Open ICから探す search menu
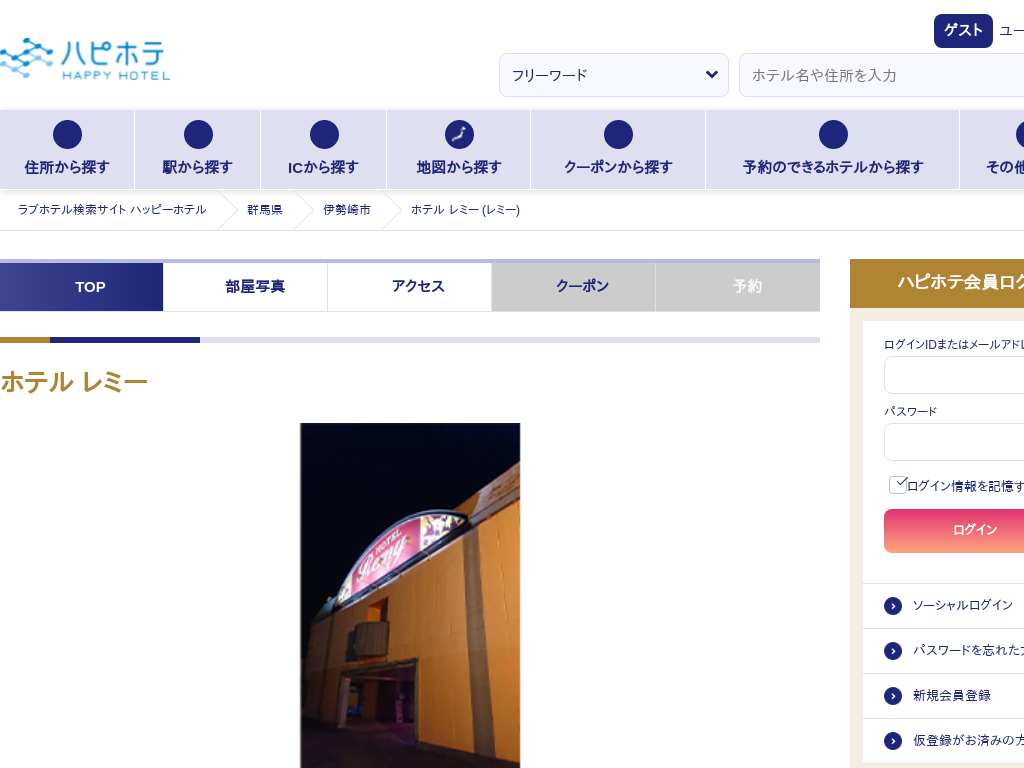 point(324,150)
